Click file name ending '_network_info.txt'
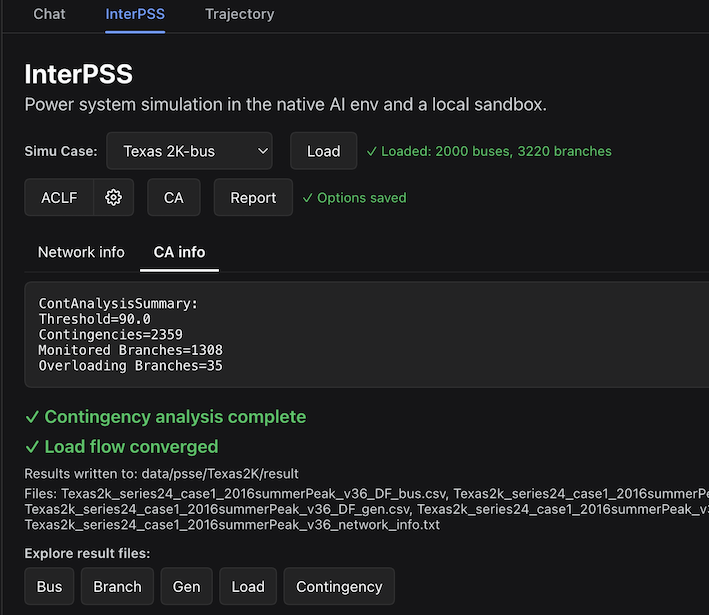The width and height of the screenshot is (709, 615). (x=232, y=525)
